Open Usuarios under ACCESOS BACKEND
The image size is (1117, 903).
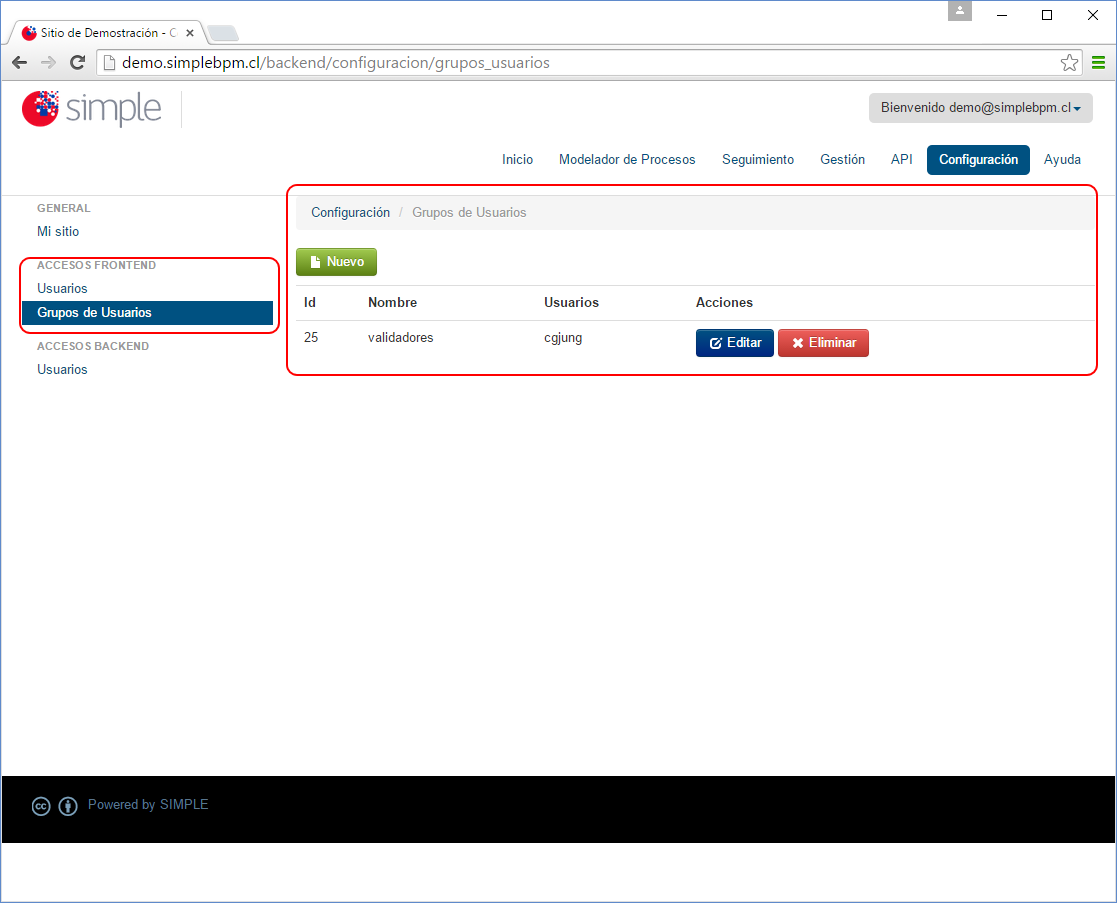(x=58, y=369)
